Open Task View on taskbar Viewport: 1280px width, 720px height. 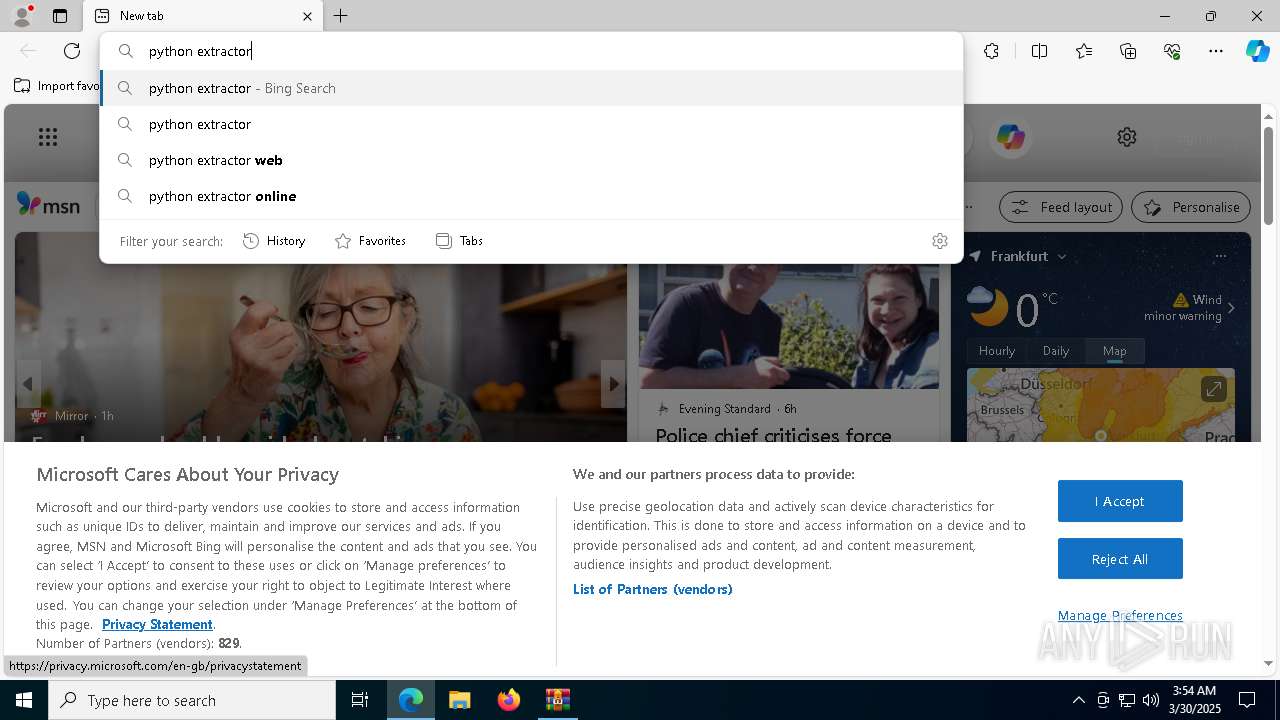point(360,700)
